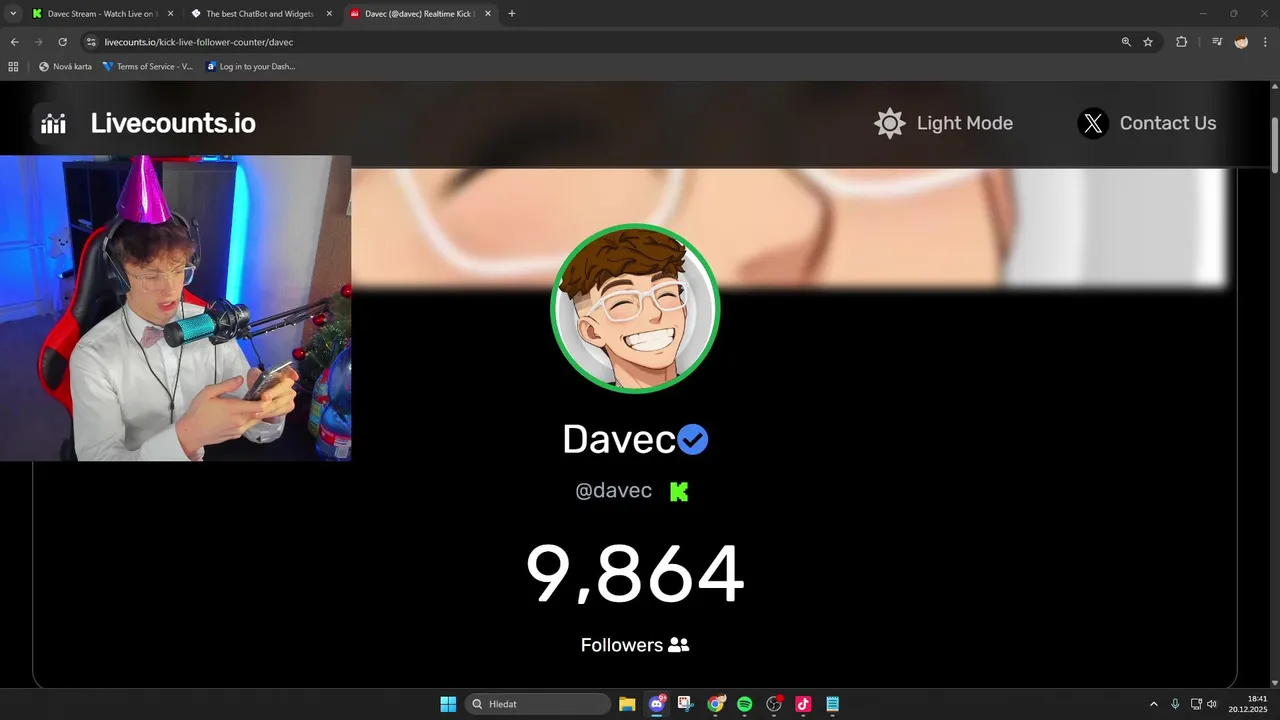Open the Windows Start menu
The height and width of the screenshot is (720, 1280).
448,704
